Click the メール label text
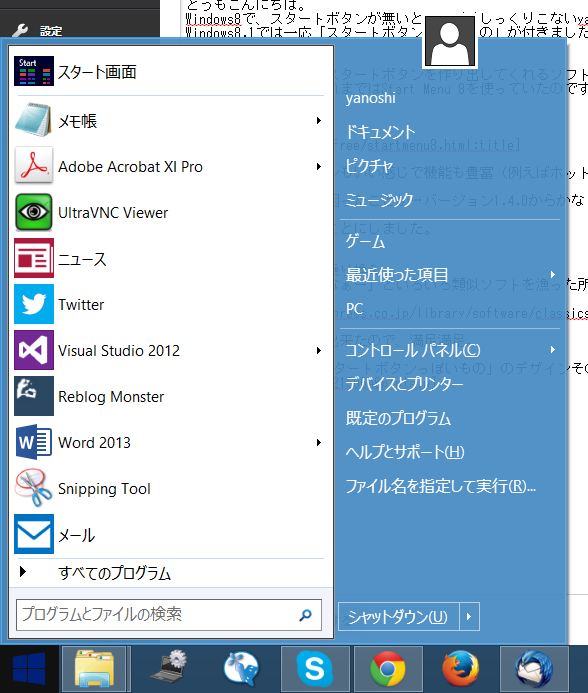 (77, 535)
